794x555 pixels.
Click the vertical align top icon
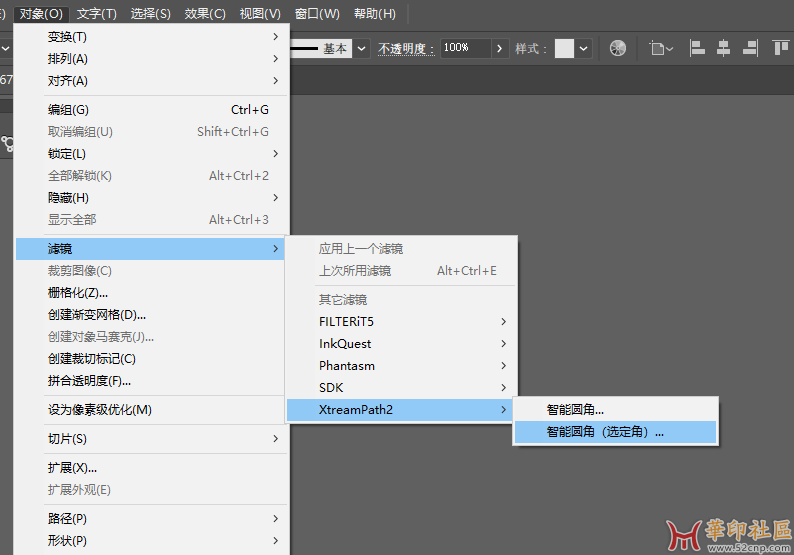(x=781, y=49)
